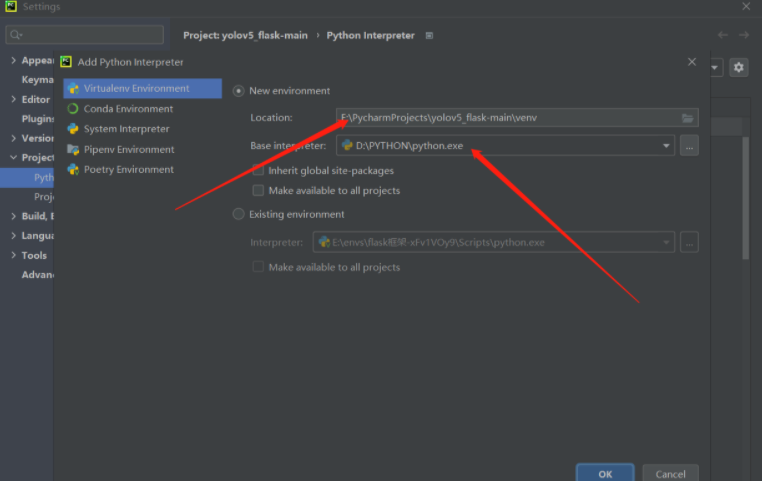Open interpreter gear settings menu
Image resolution: width=762 pixels, height=481 pixels.
tap(739, 67)
